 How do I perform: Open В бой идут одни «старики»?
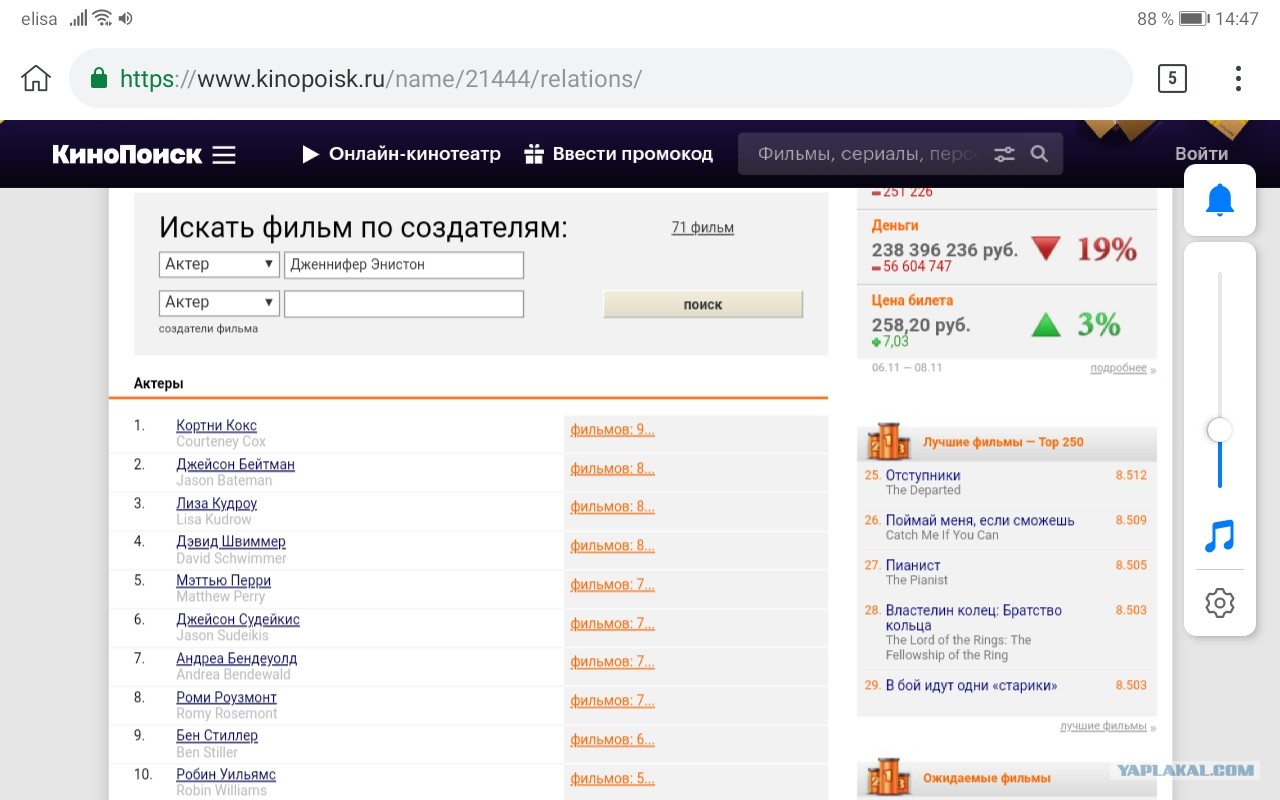coord(971,685)
